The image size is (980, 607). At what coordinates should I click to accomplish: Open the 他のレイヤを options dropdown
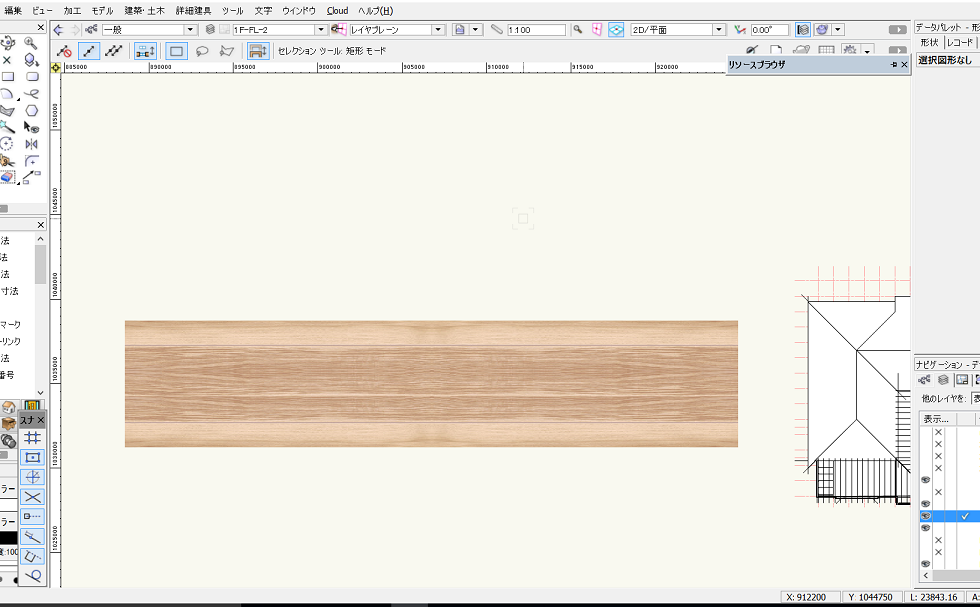[975, 398]
